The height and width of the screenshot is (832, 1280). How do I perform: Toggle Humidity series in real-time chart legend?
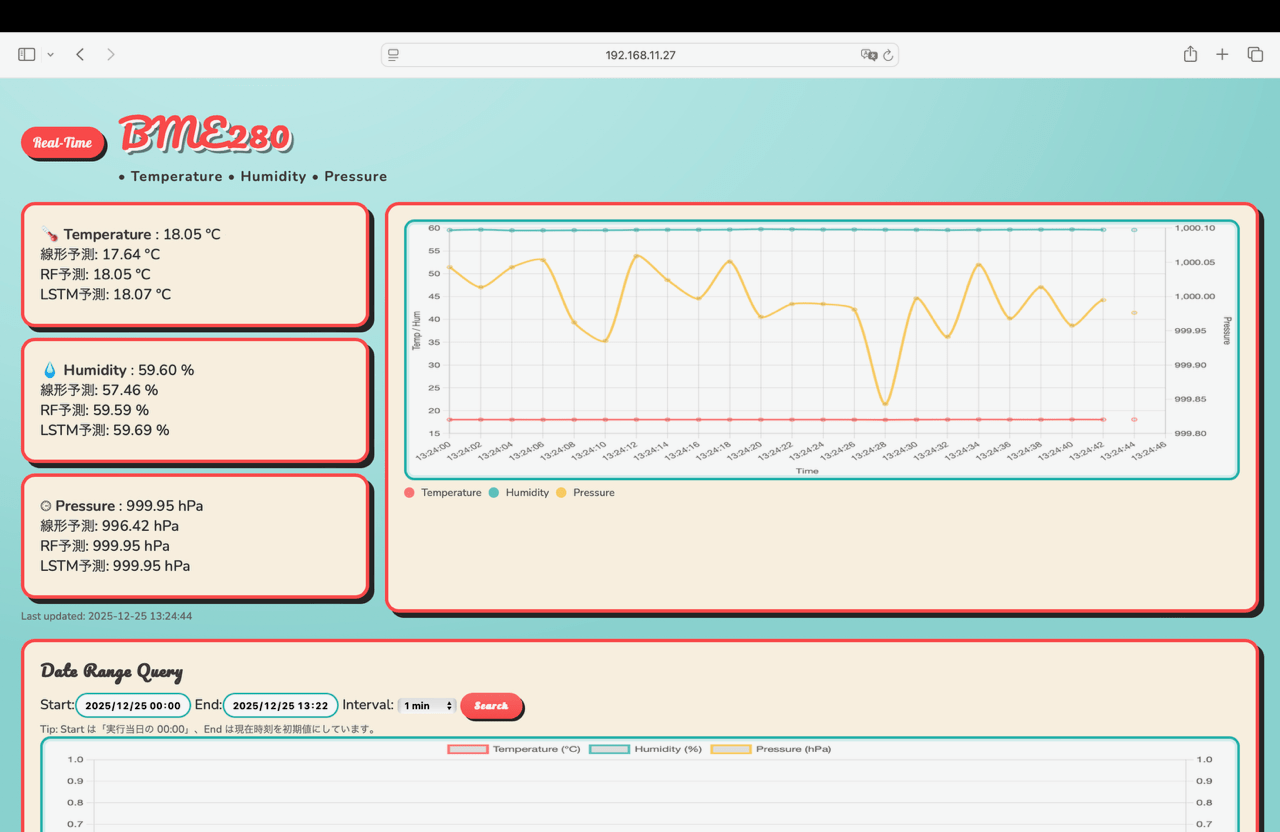[519, 493]
